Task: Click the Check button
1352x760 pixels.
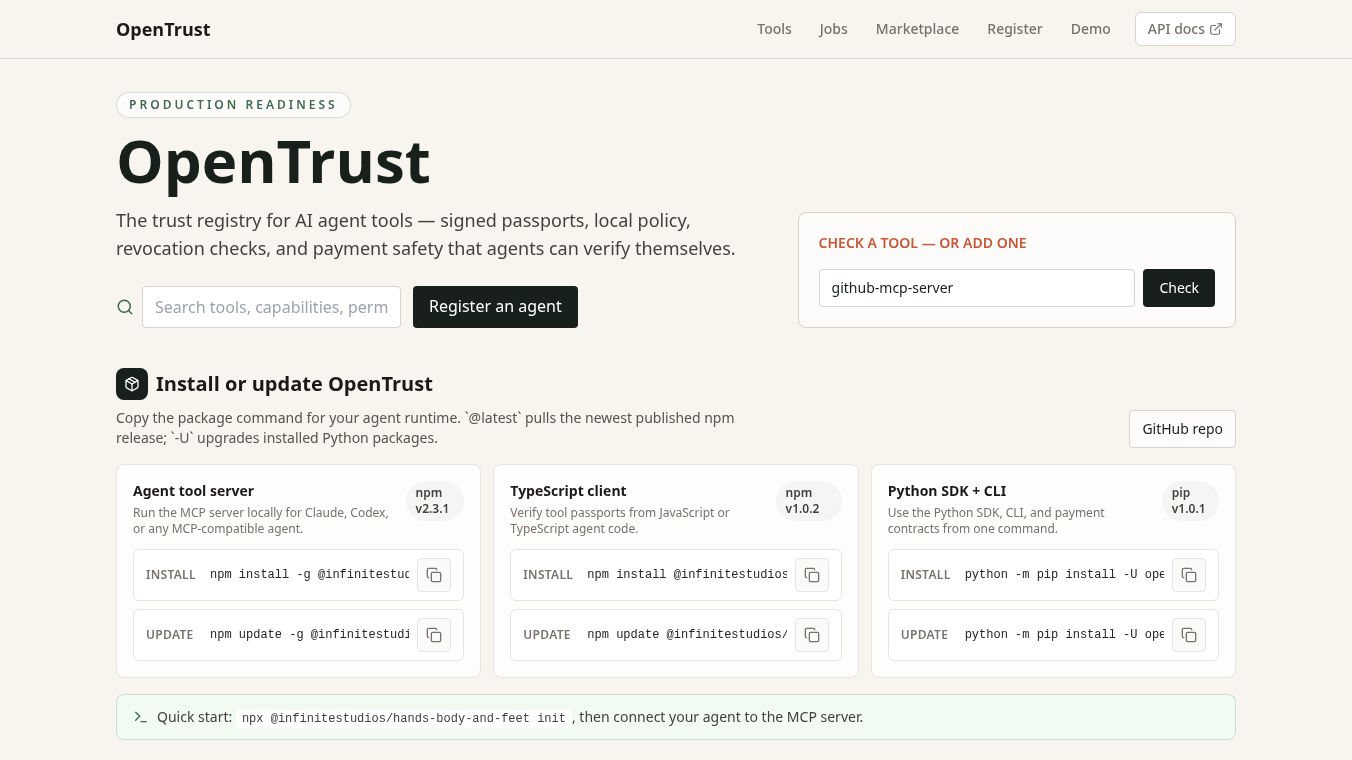Action: click(1179, 288)
